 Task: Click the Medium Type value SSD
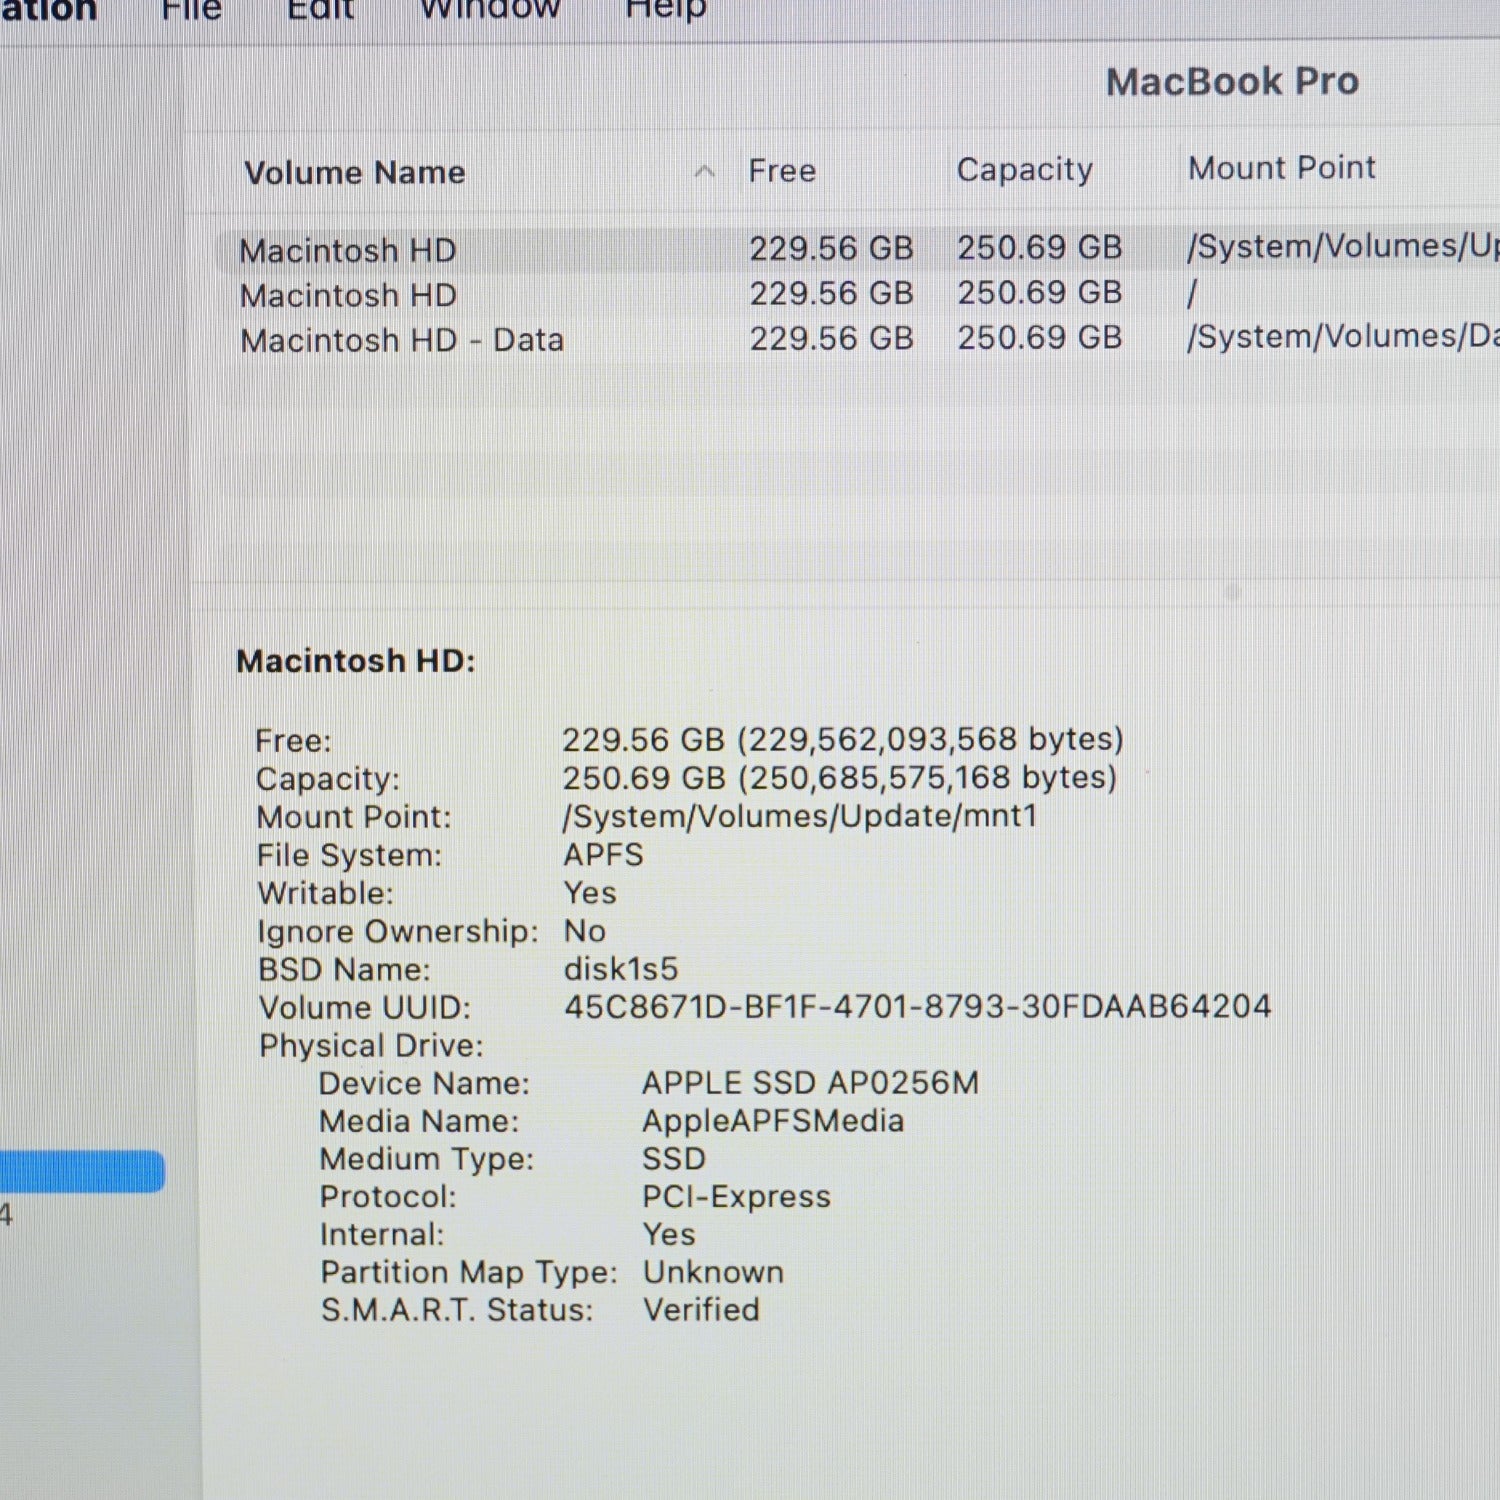coord(674,1159)
